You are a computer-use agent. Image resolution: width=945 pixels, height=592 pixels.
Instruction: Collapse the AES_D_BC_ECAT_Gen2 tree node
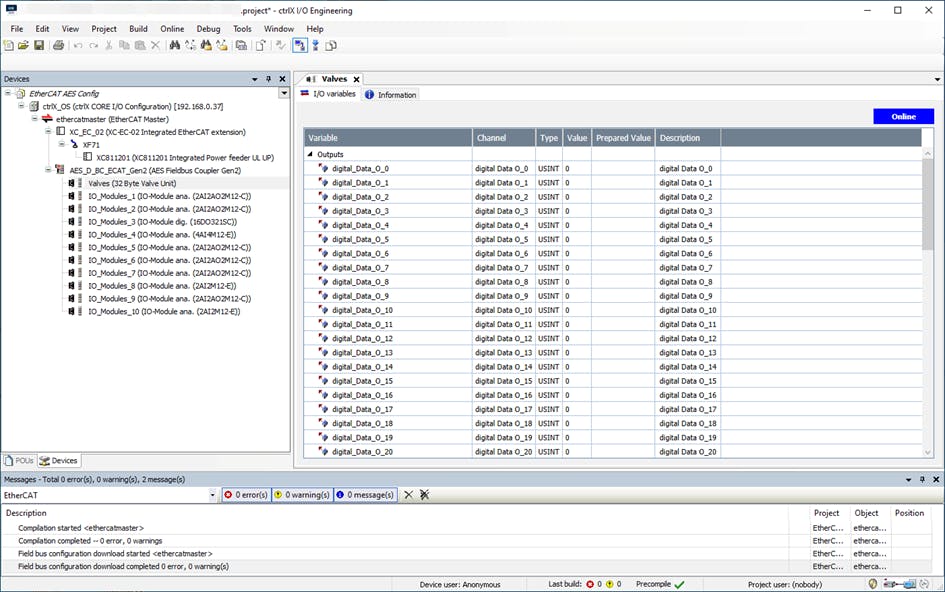pos(48,170)
